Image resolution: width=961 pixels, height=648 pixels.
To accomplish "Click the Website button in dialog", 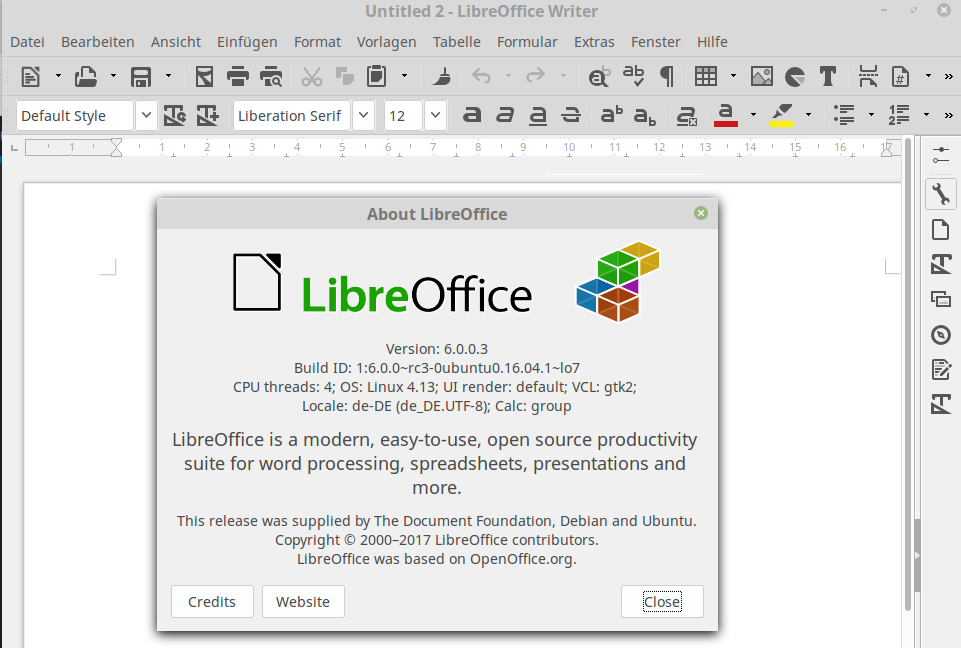I will [303, 601].
